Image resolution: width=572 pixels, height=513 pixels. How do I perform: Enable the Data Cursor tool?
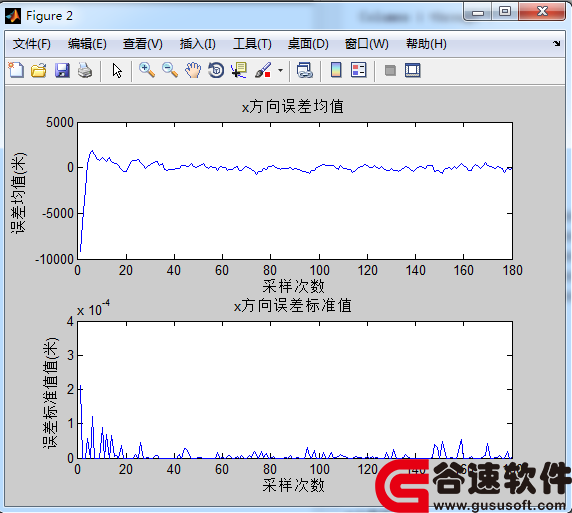239,70
